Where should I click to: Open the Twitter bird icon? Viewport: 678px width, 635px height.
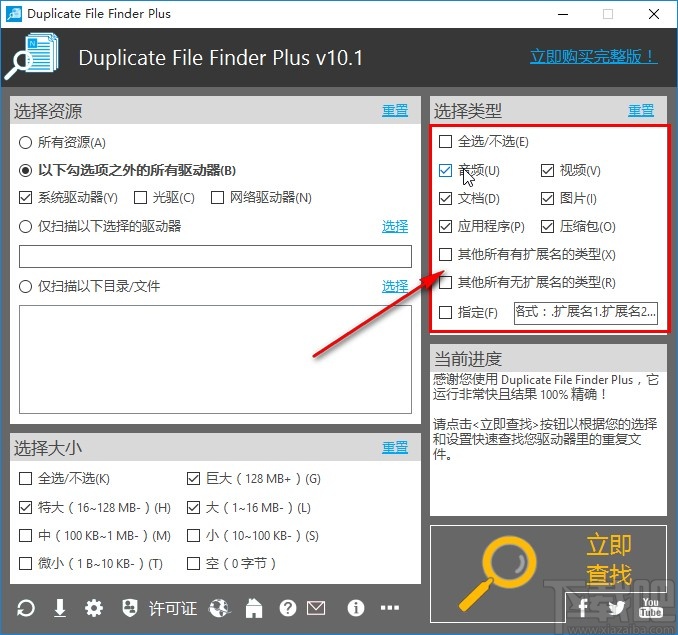point(616,608)
